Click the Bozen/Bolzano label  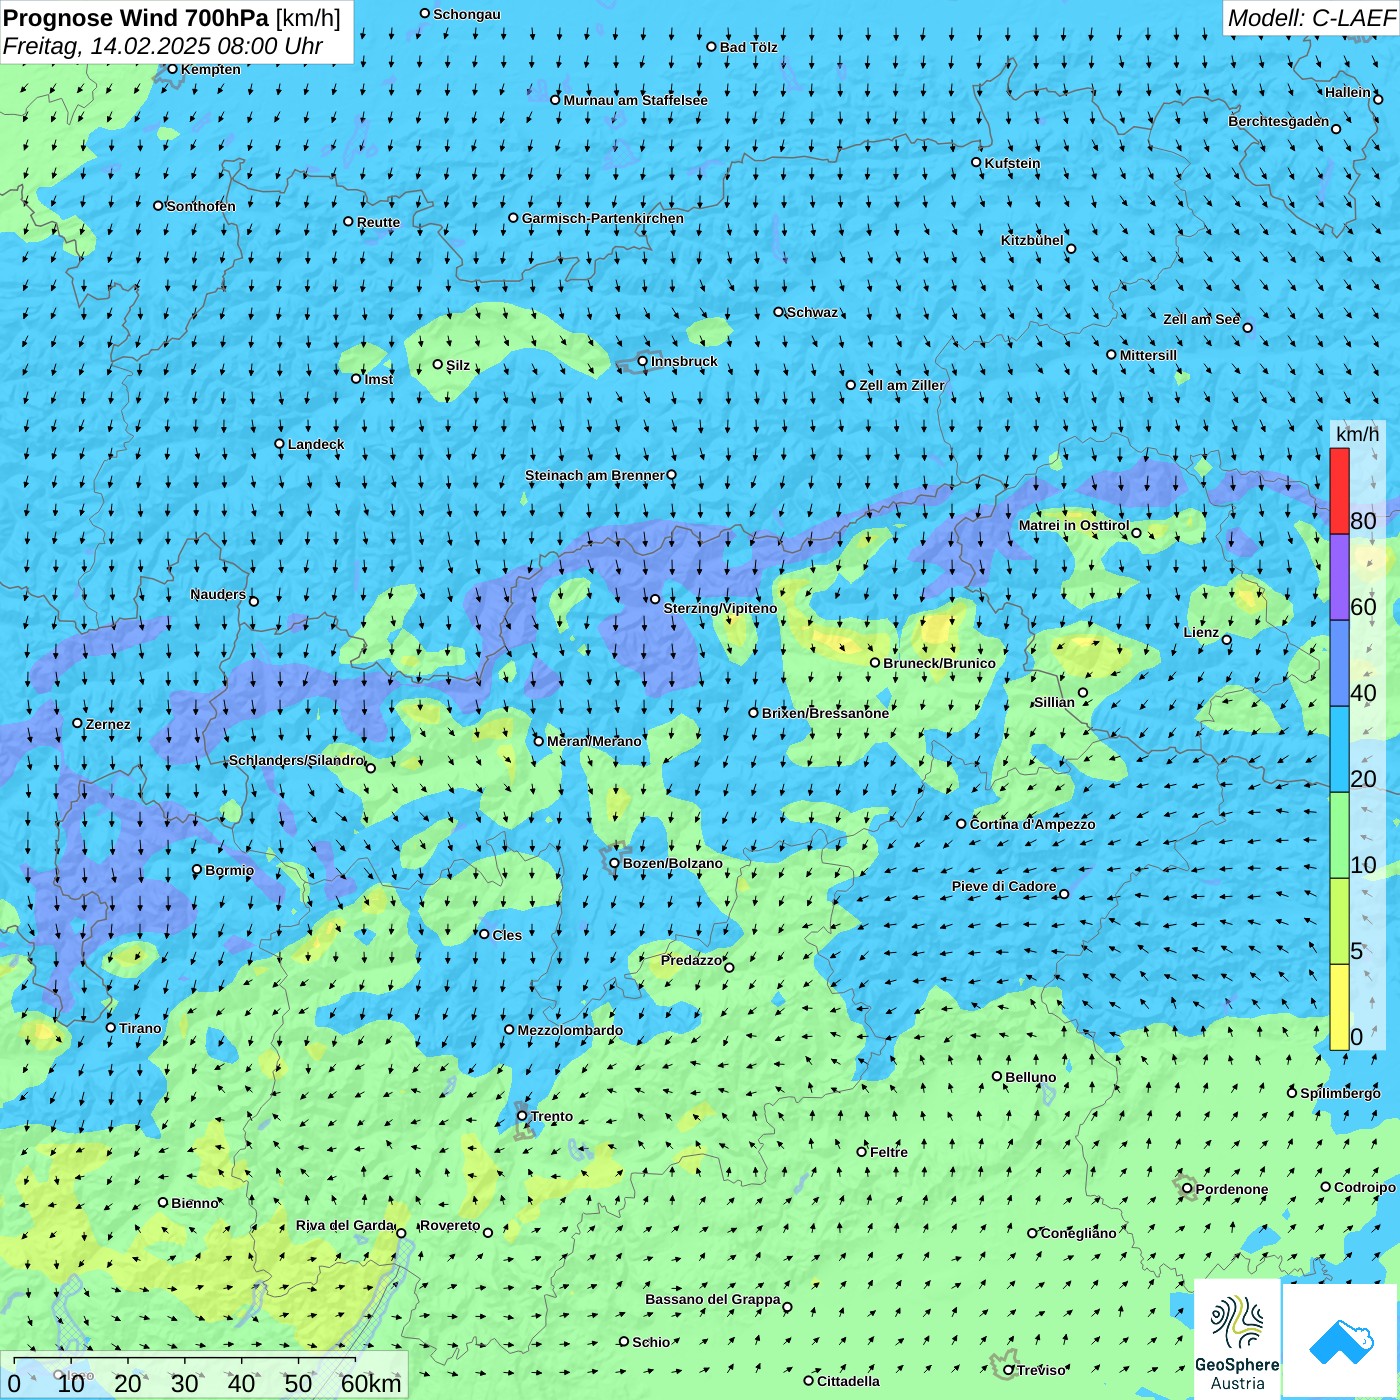(673, 863)
